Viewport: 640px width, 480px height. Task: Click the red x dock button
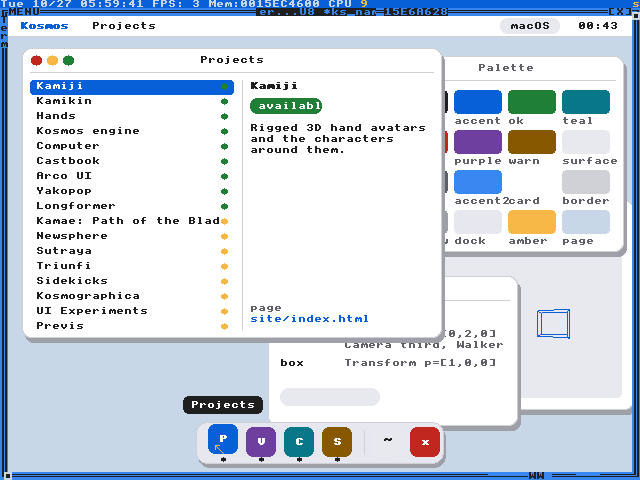click(425, 442)
